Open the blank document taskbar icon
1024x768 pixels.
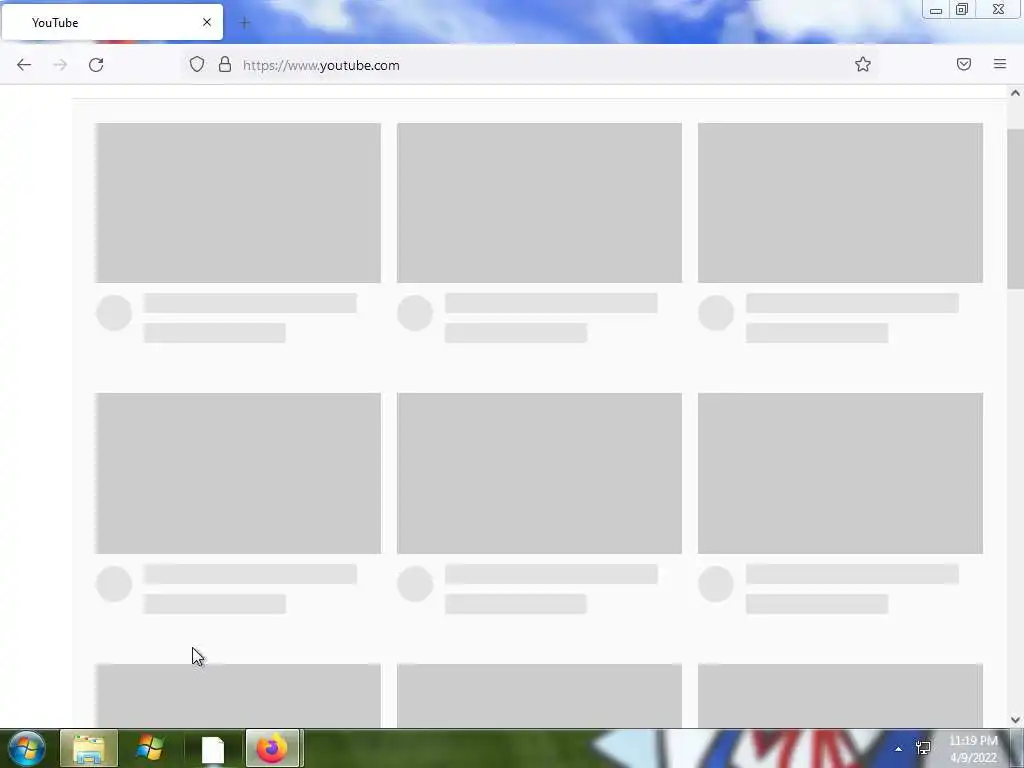click(x=213, y=748)
